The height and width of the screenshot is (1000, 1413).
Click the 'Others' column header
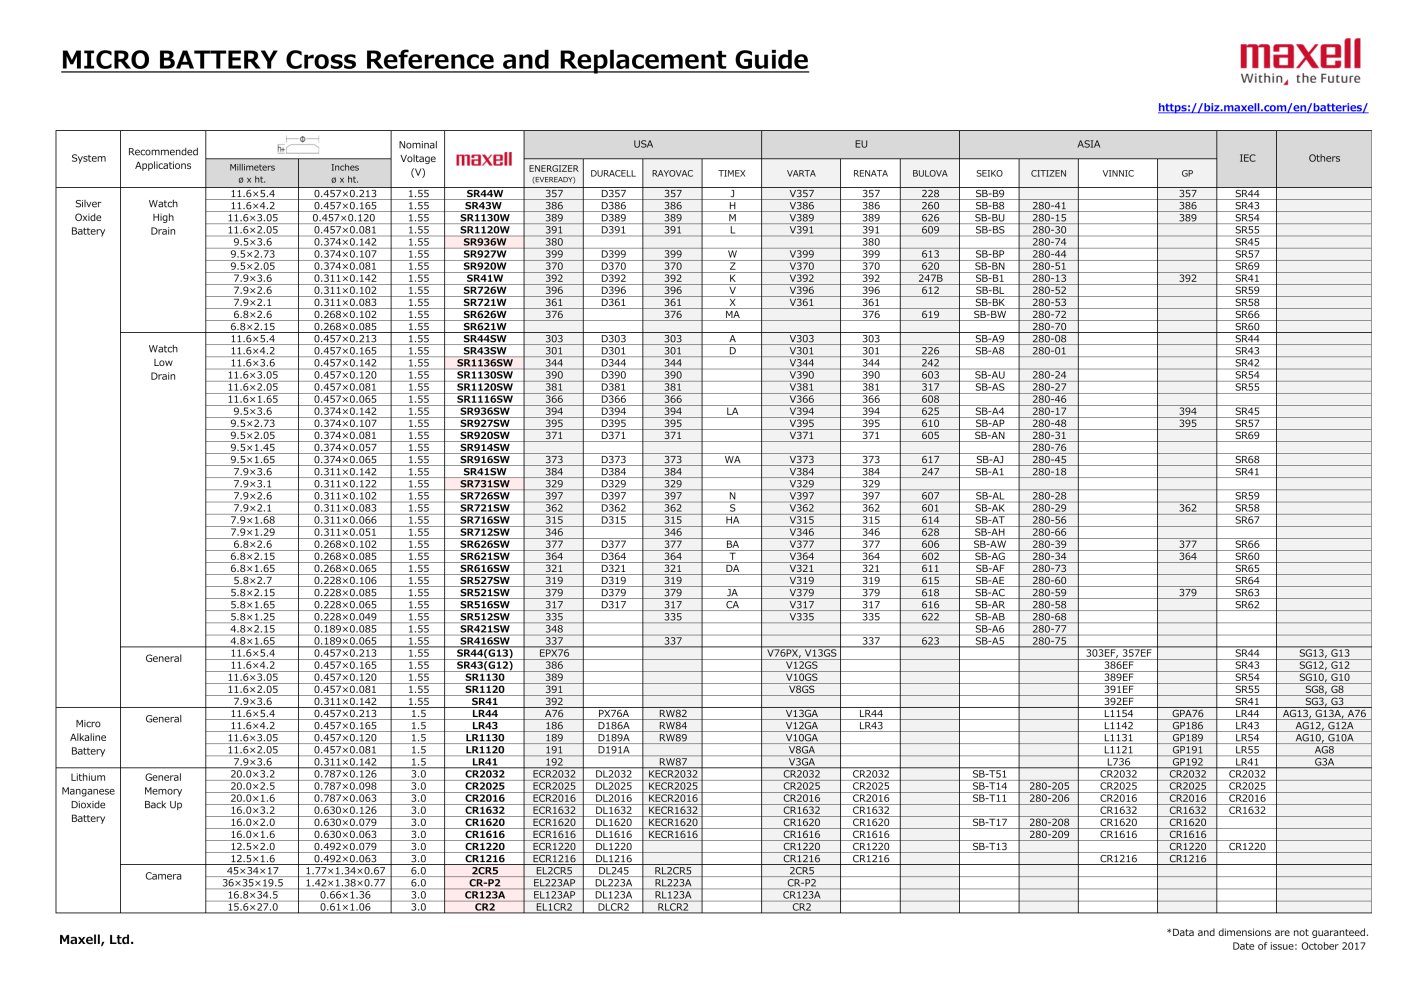click(x=1324, y=158)
